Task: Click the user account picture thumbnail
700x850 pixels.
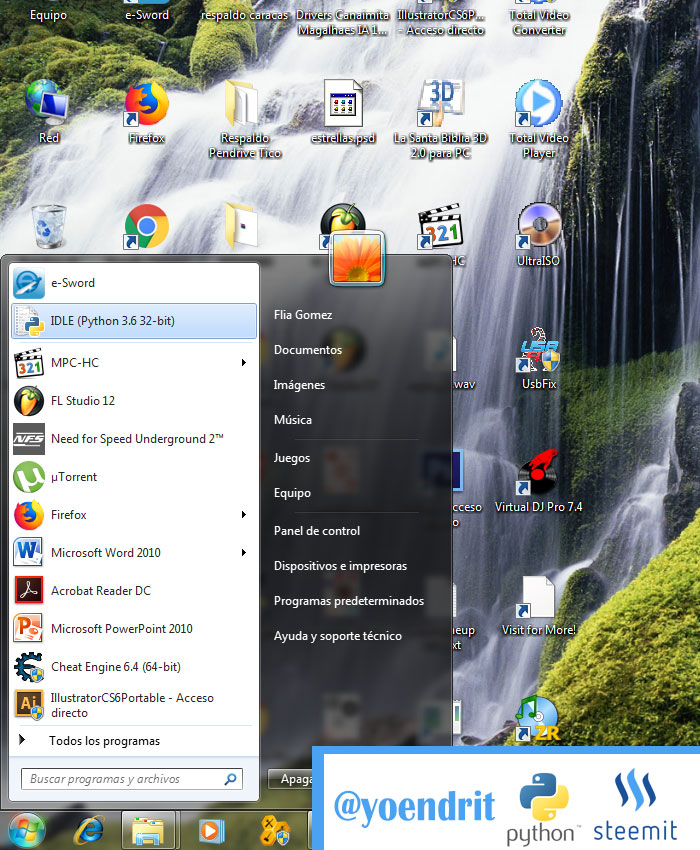Action: point(357,258)
